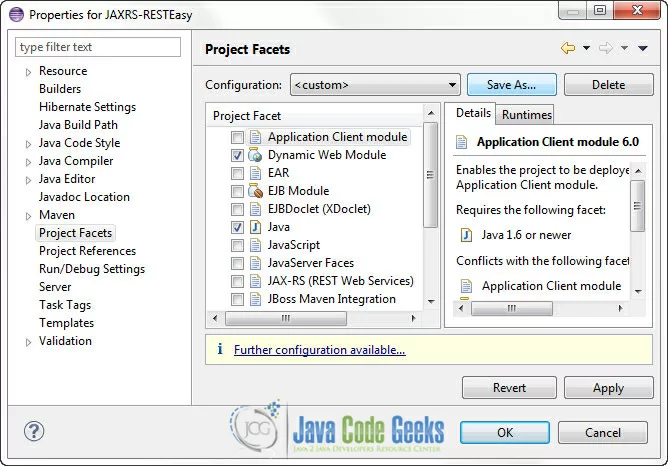Expand the Maven tree node

click(x=28, y=216)
